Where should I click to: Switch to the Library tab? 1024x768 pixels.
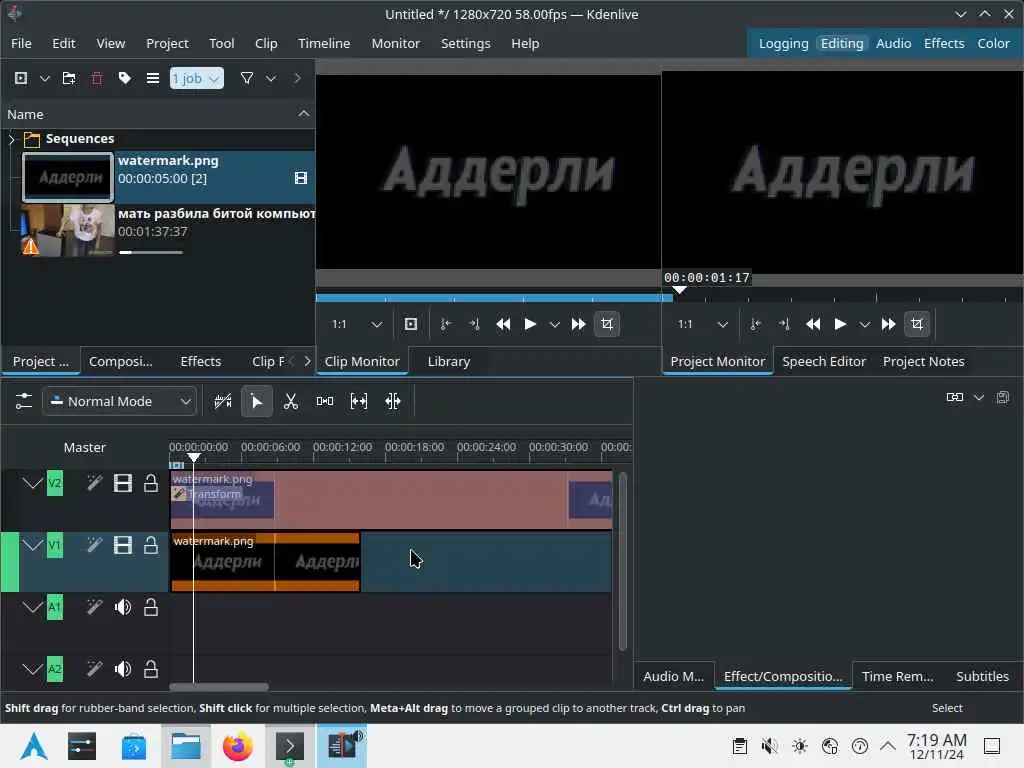point(449,361)
